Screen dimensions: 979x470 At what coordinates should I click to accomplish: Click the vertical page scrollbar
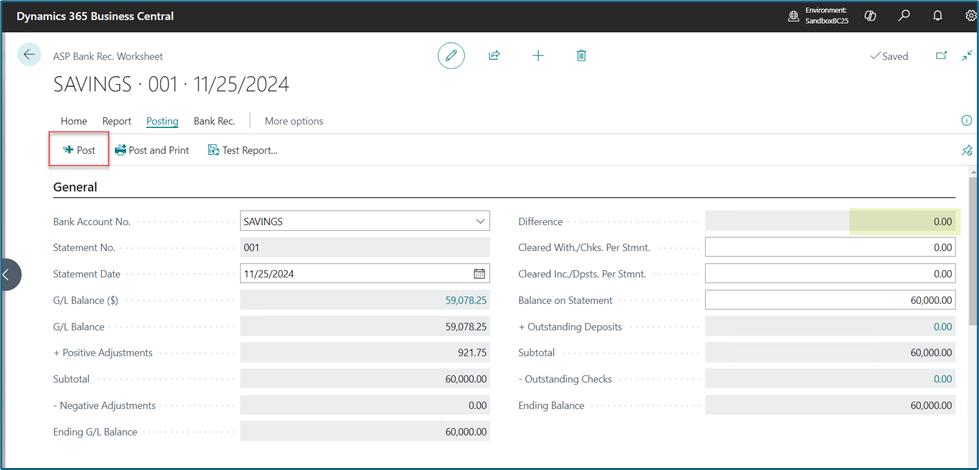click(x=973, y=250)
